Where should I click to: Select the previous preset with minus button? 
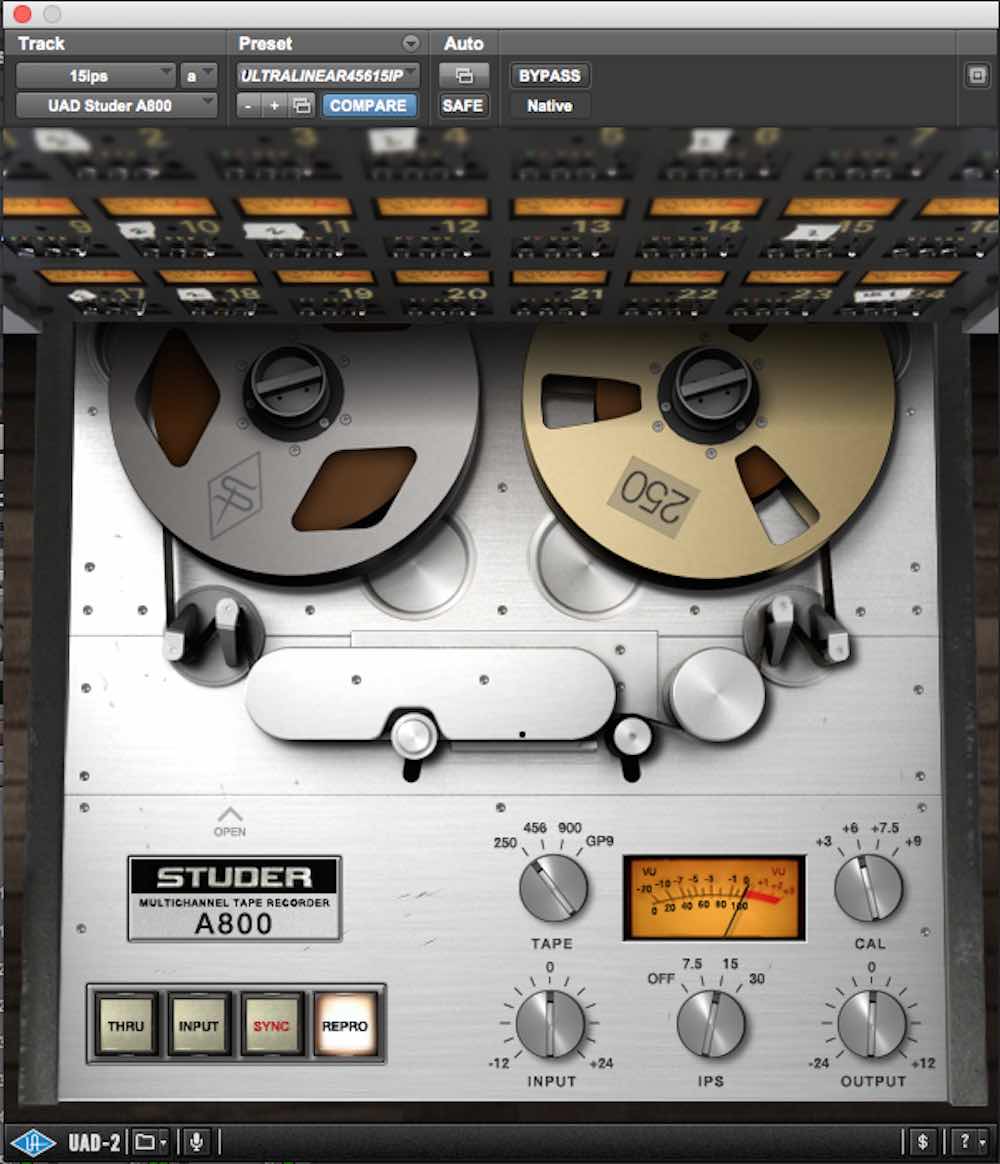(248, 105)
